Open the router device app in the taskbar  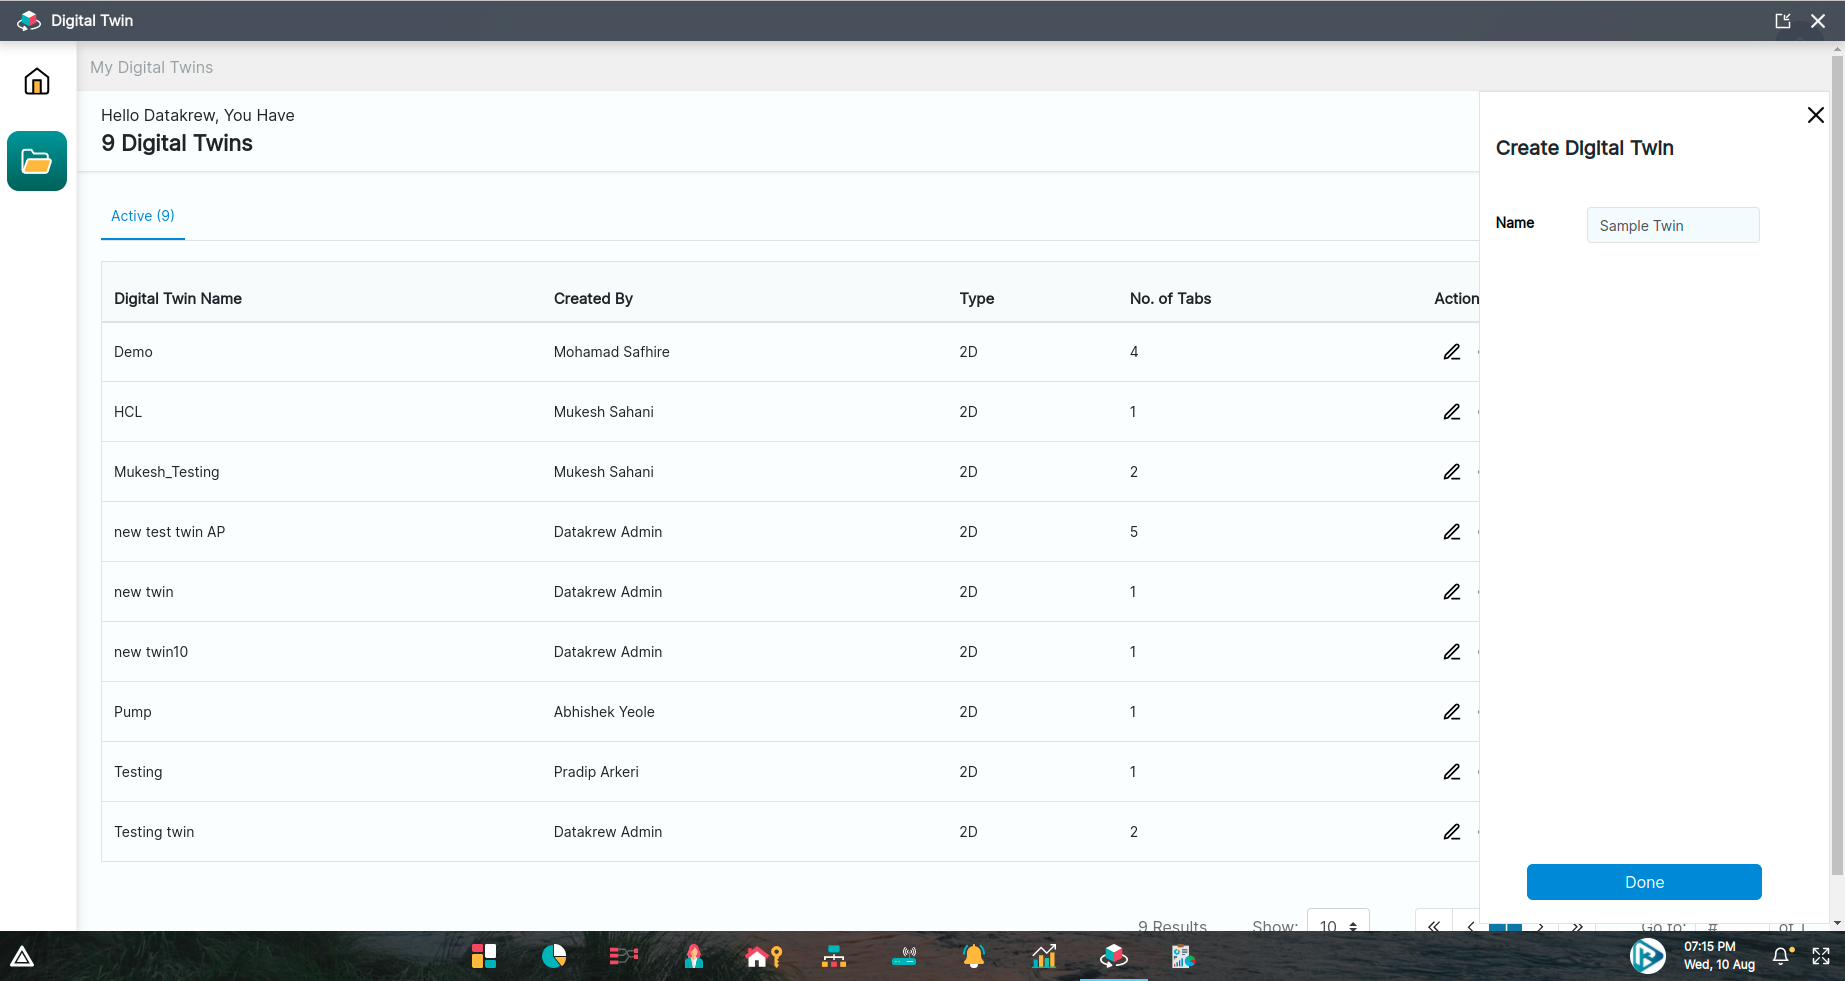904,957
